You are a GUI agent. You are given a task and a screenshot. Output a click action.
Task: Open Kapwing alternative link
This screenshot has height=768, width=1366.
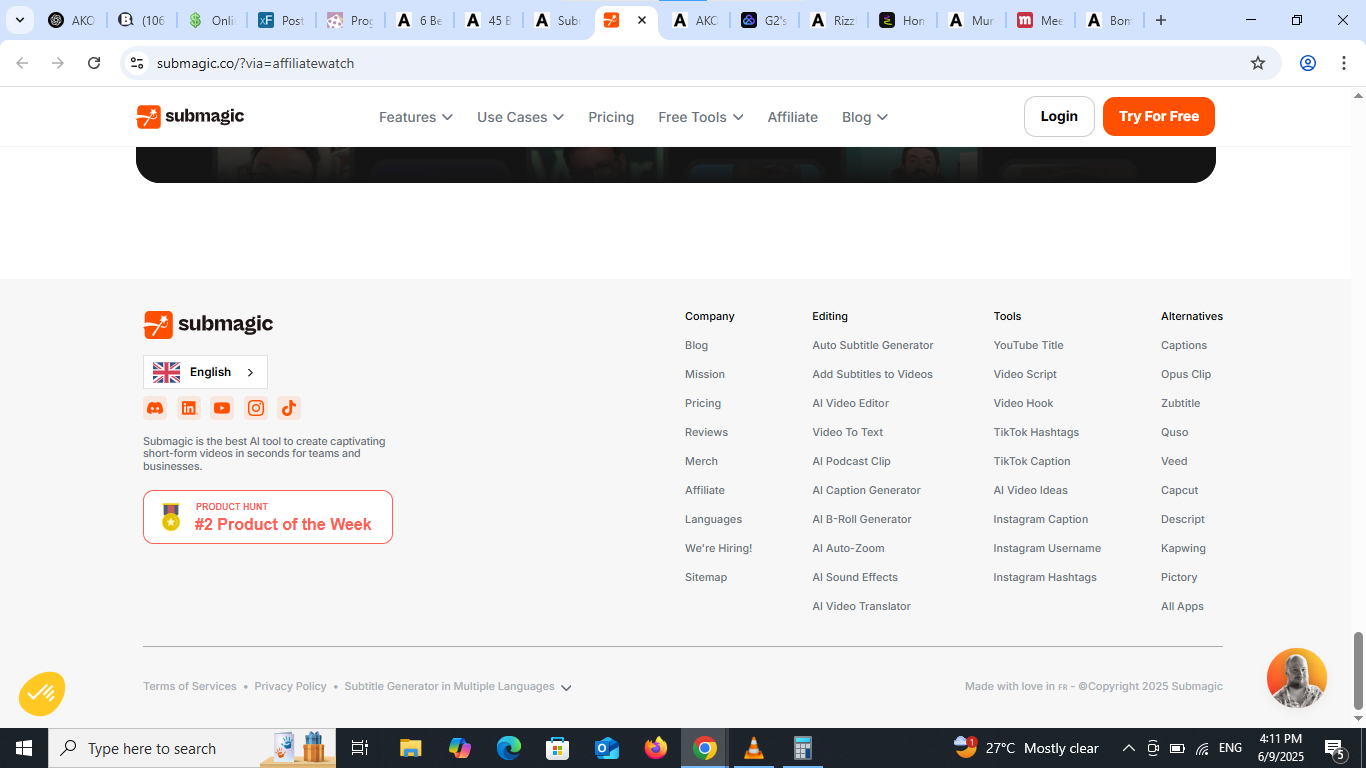pos(1183,549)
